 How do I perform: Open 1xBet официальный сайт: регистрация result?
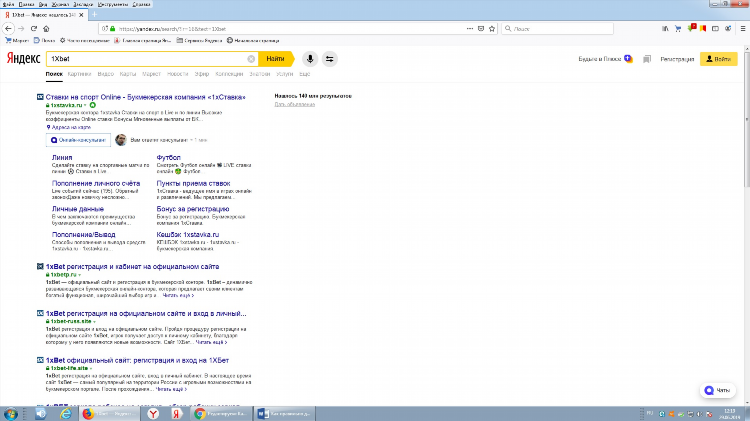pos(137,360)
